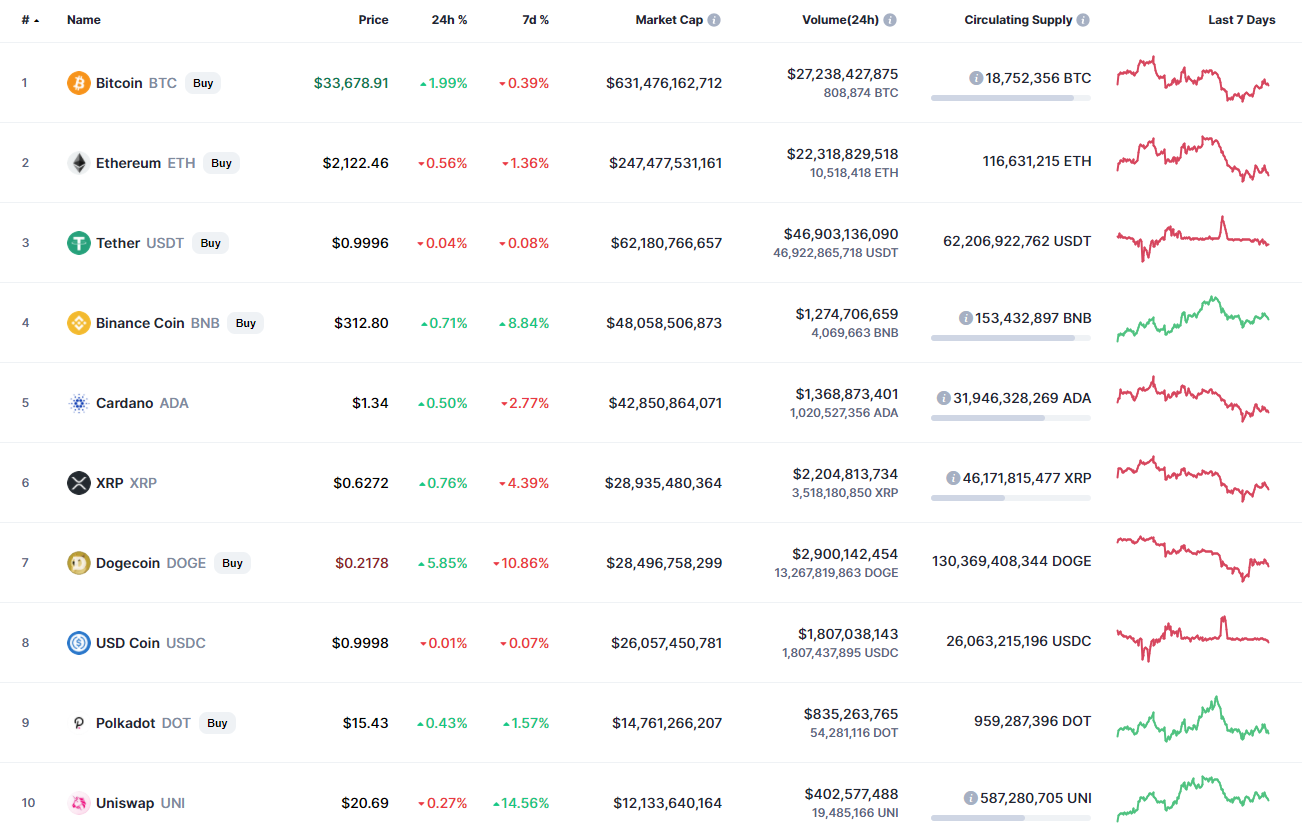This screenshot has width=1302, height=836.
Task: Open Bitcoin's 7-day price chart
Action: tap(1193, 80)
